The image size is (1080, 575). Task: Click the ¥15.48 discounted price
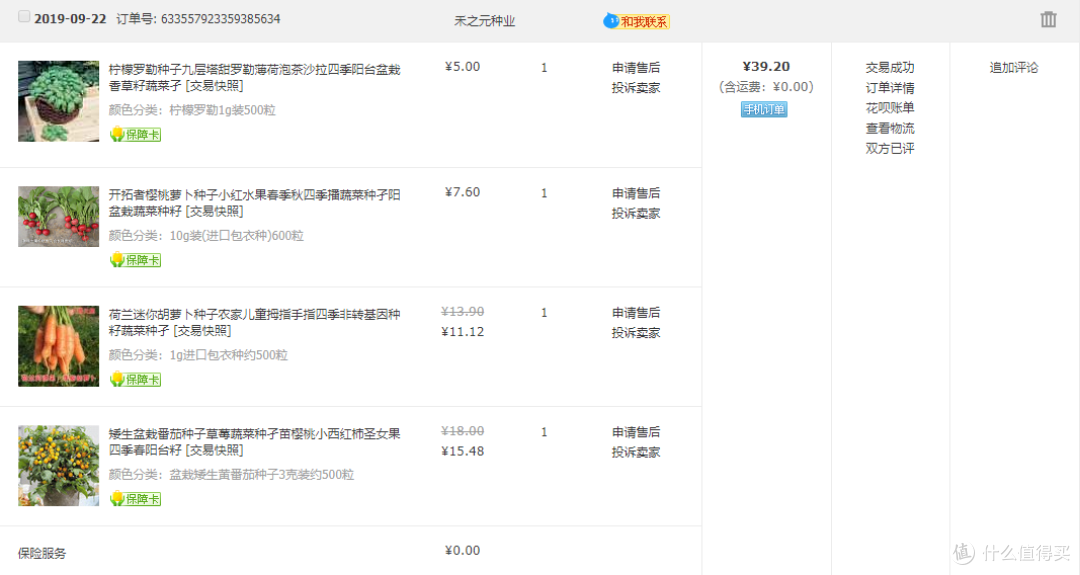pos(462,451)
